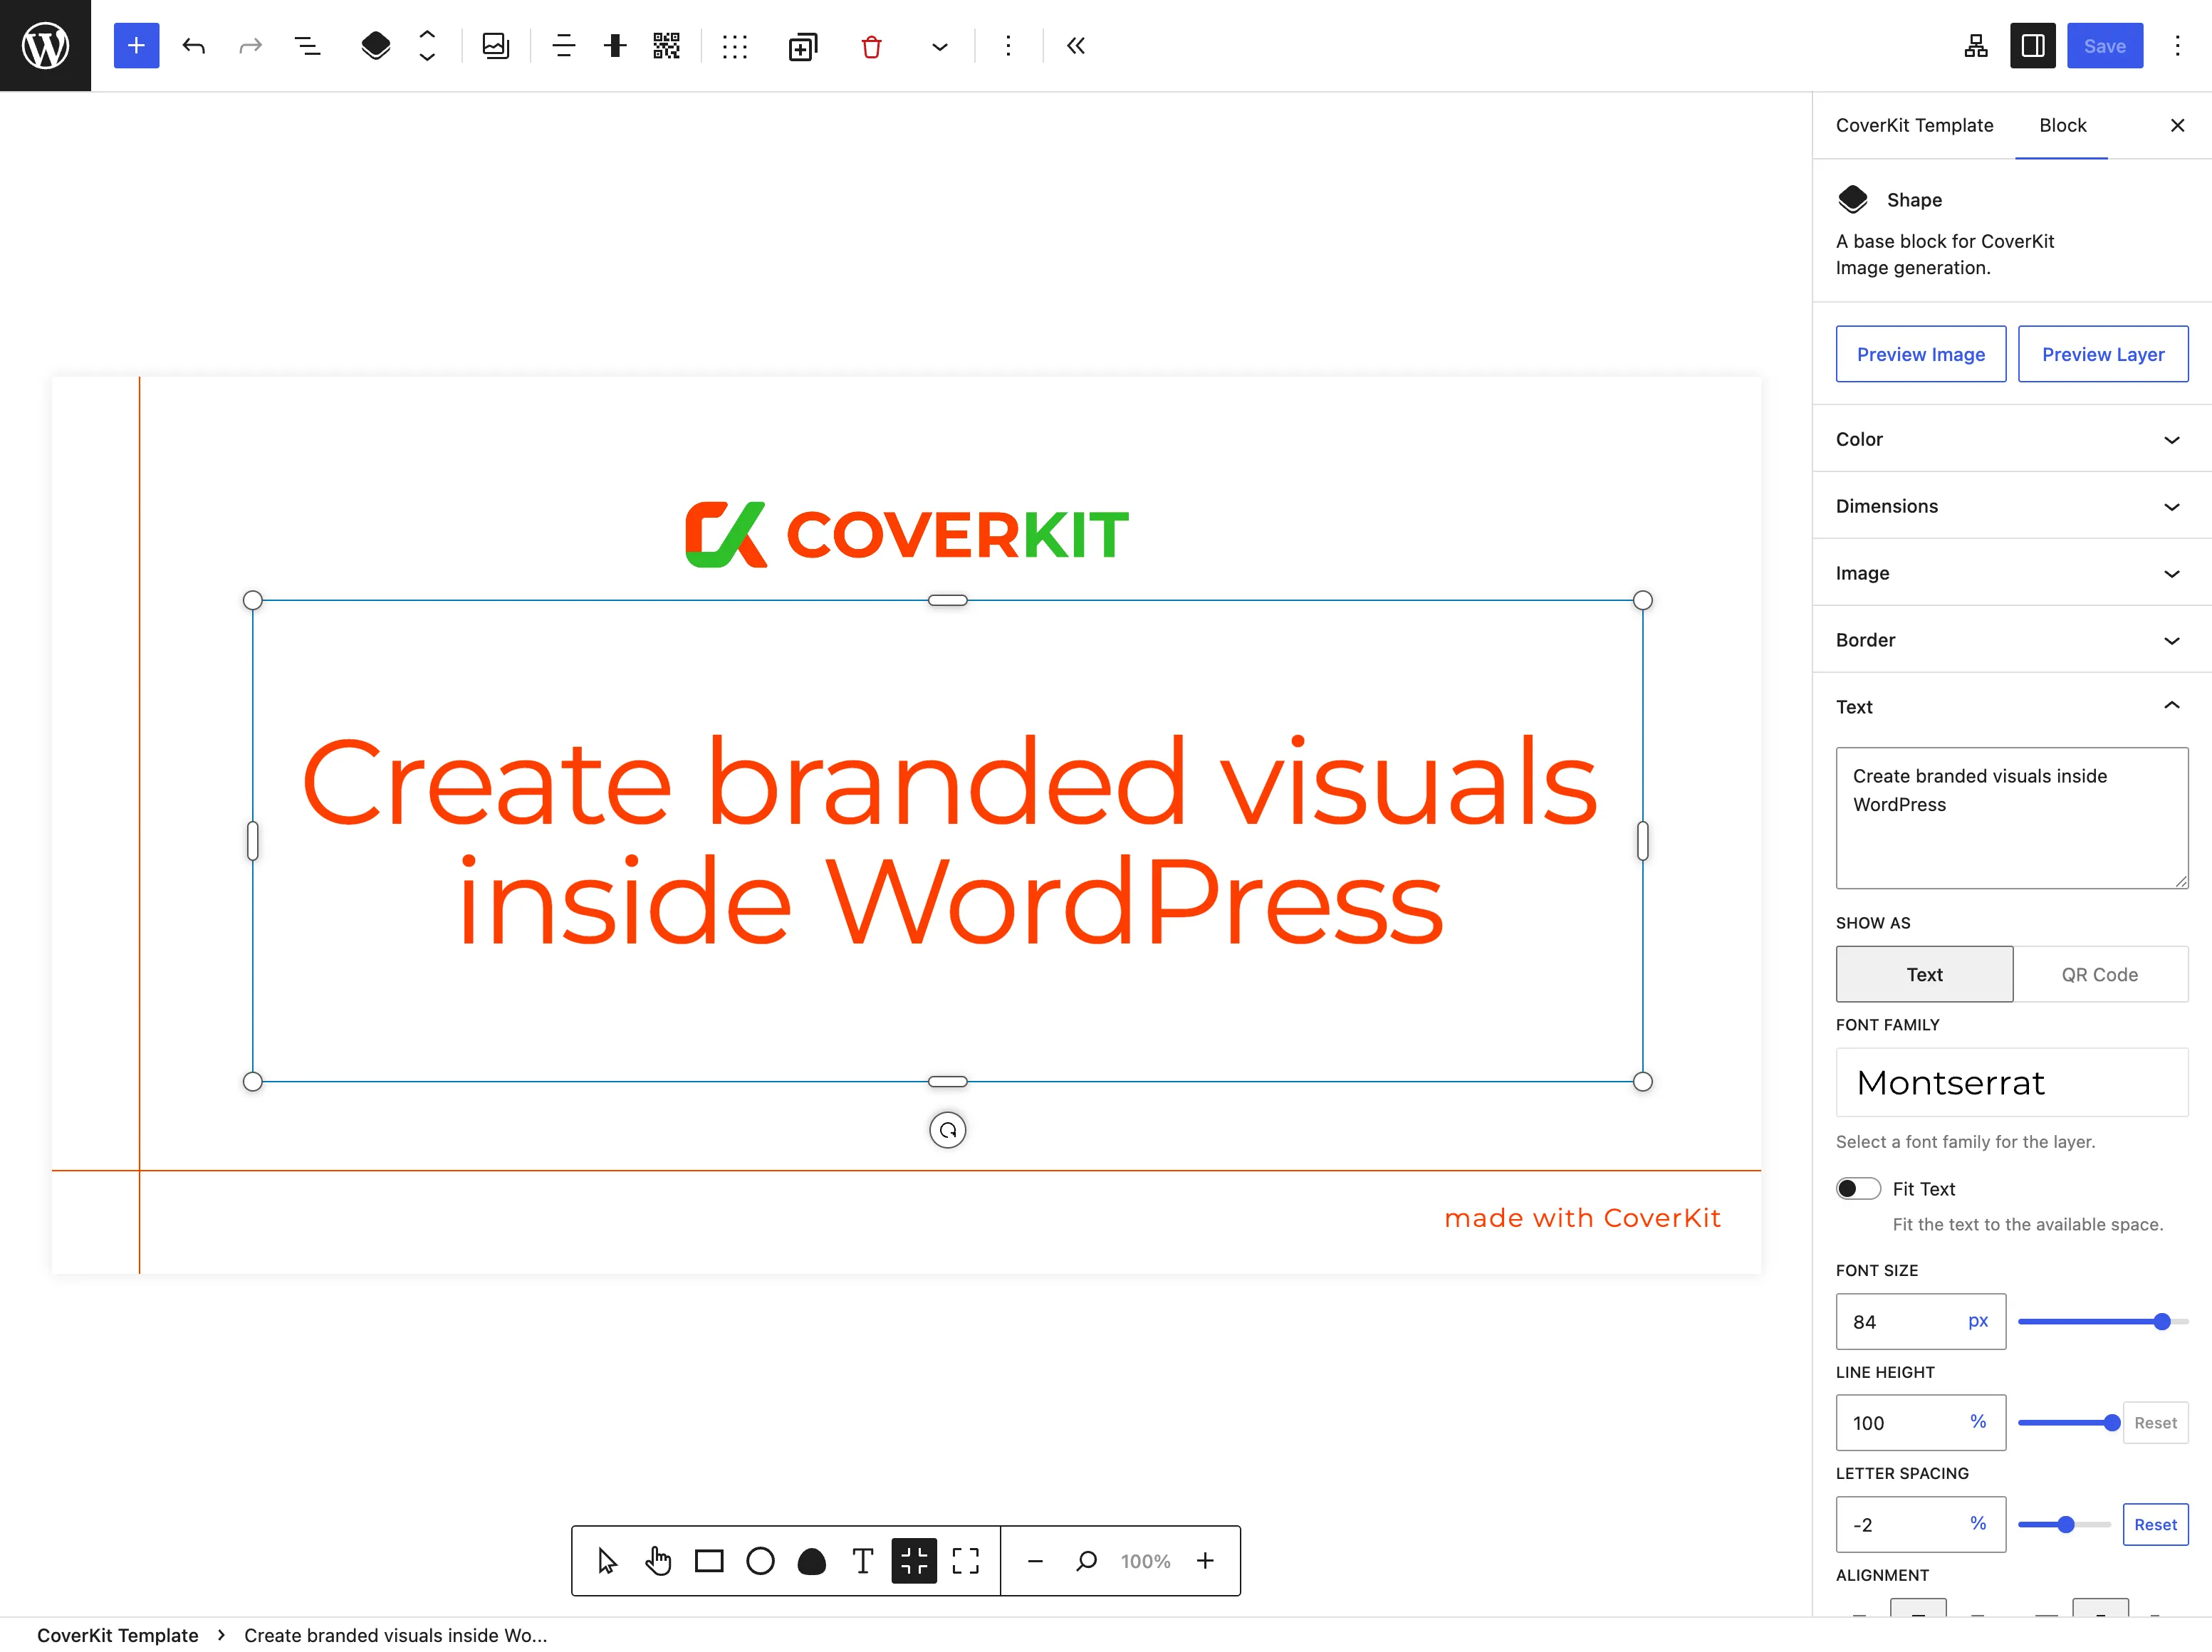Redo the last undone change
Screen dimensions: 2212x1652
pyautogui.click(x=250, y=46)
